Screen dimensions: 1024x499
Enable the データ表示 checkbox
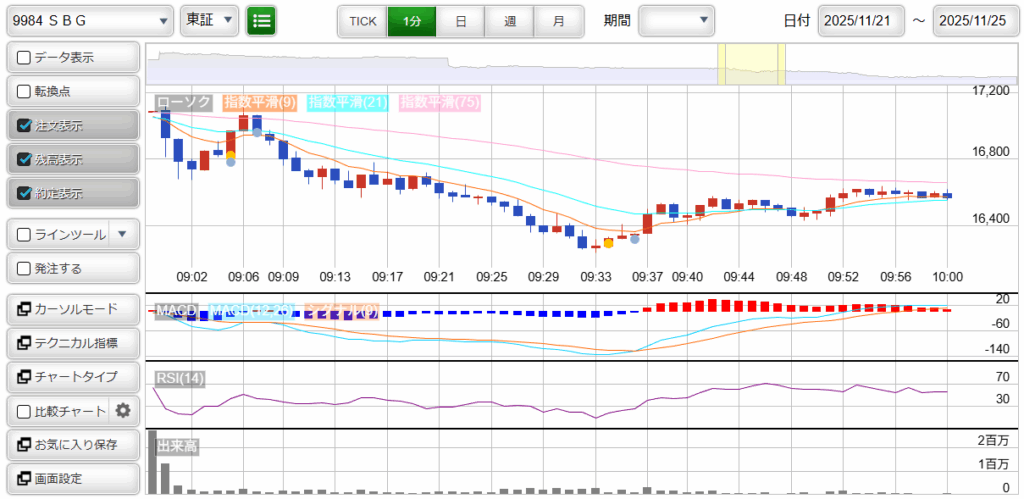tap(25, 58)
